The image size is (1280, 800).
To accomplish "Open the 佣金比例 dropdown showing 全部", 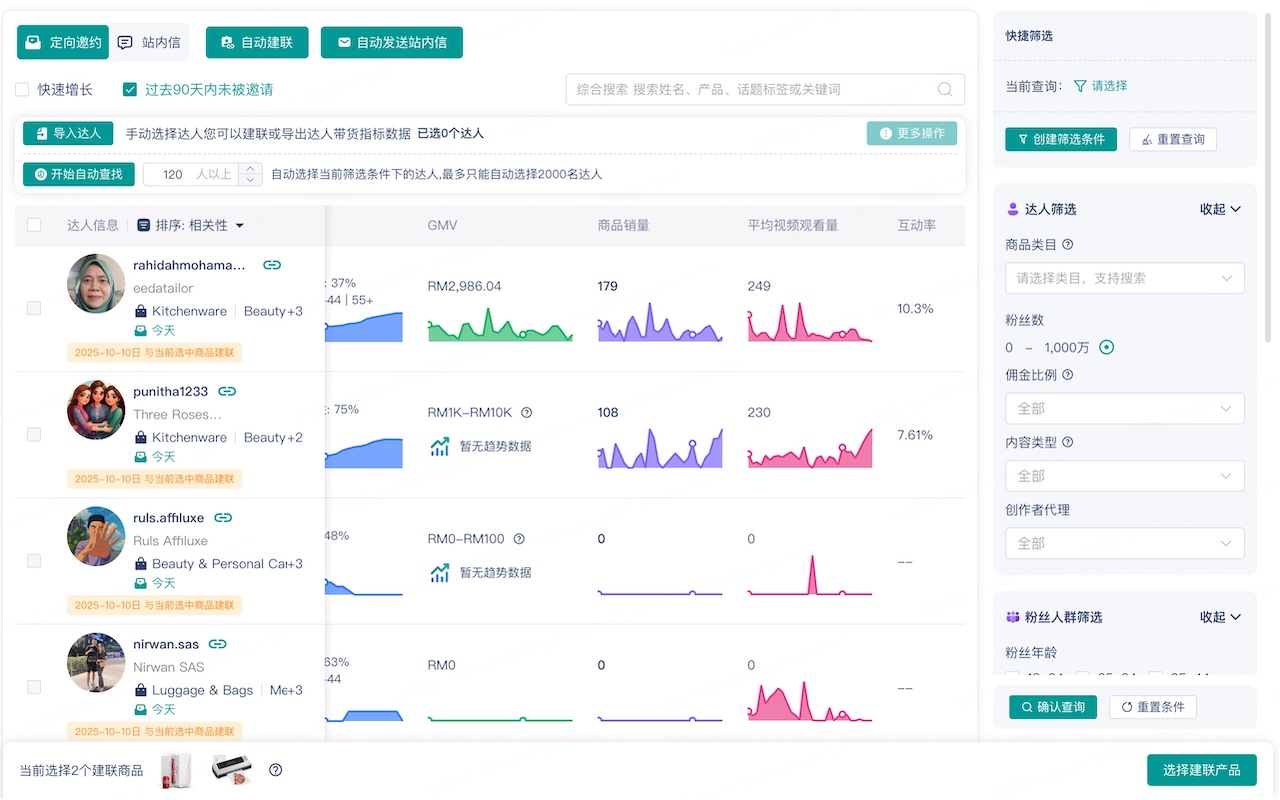I will click(x=1124, y=408).
